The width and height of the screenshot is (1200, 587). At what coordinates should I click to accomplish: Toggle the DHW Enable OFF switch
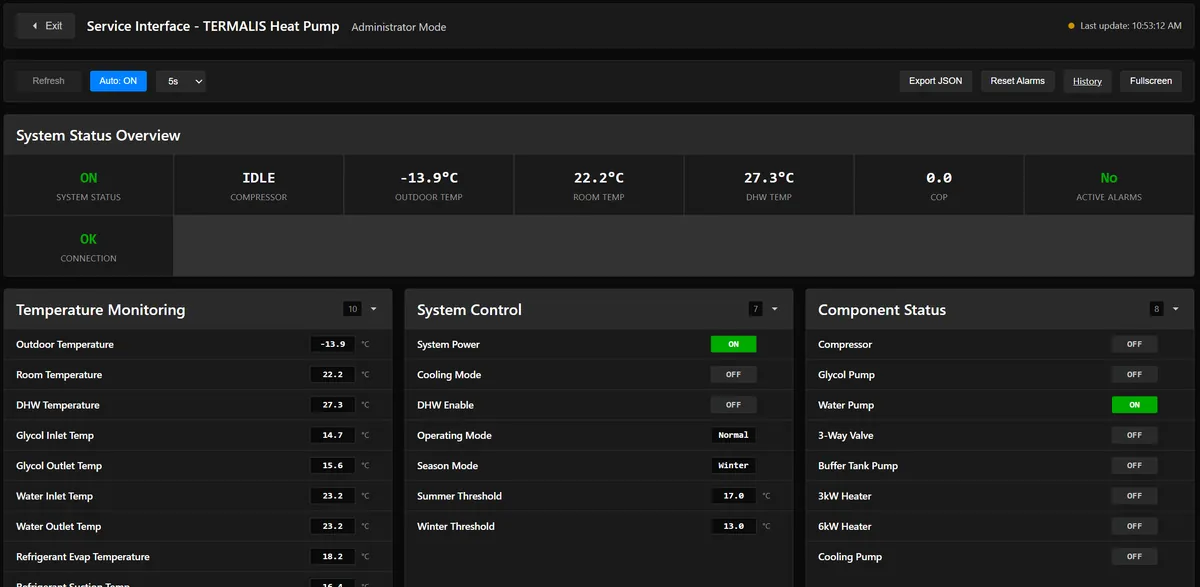733,405
